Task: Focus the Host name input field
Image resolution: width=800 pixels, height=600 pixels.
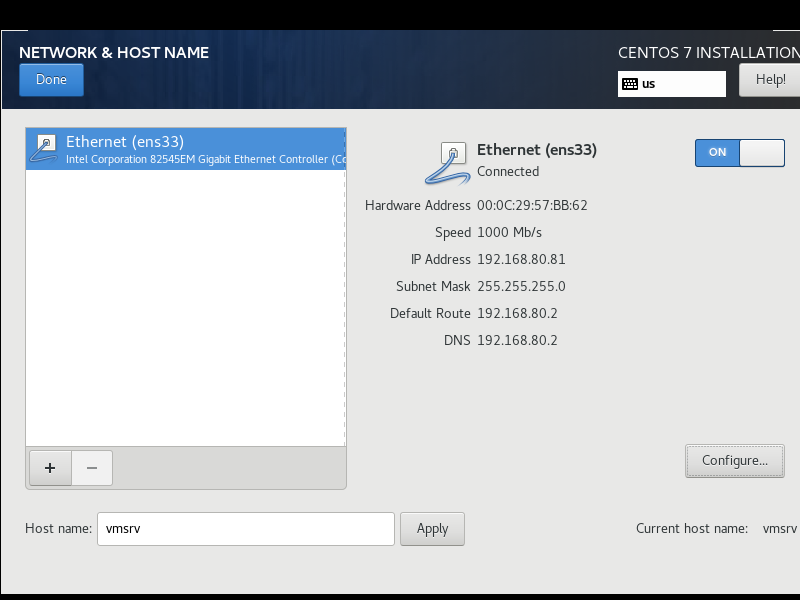Action: coord(246,529)
